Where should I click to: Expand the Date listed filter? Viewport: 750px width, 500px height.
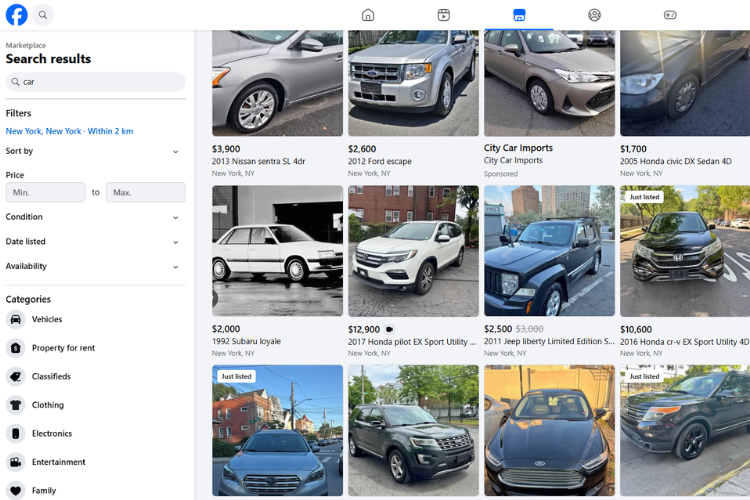(95, 242)
